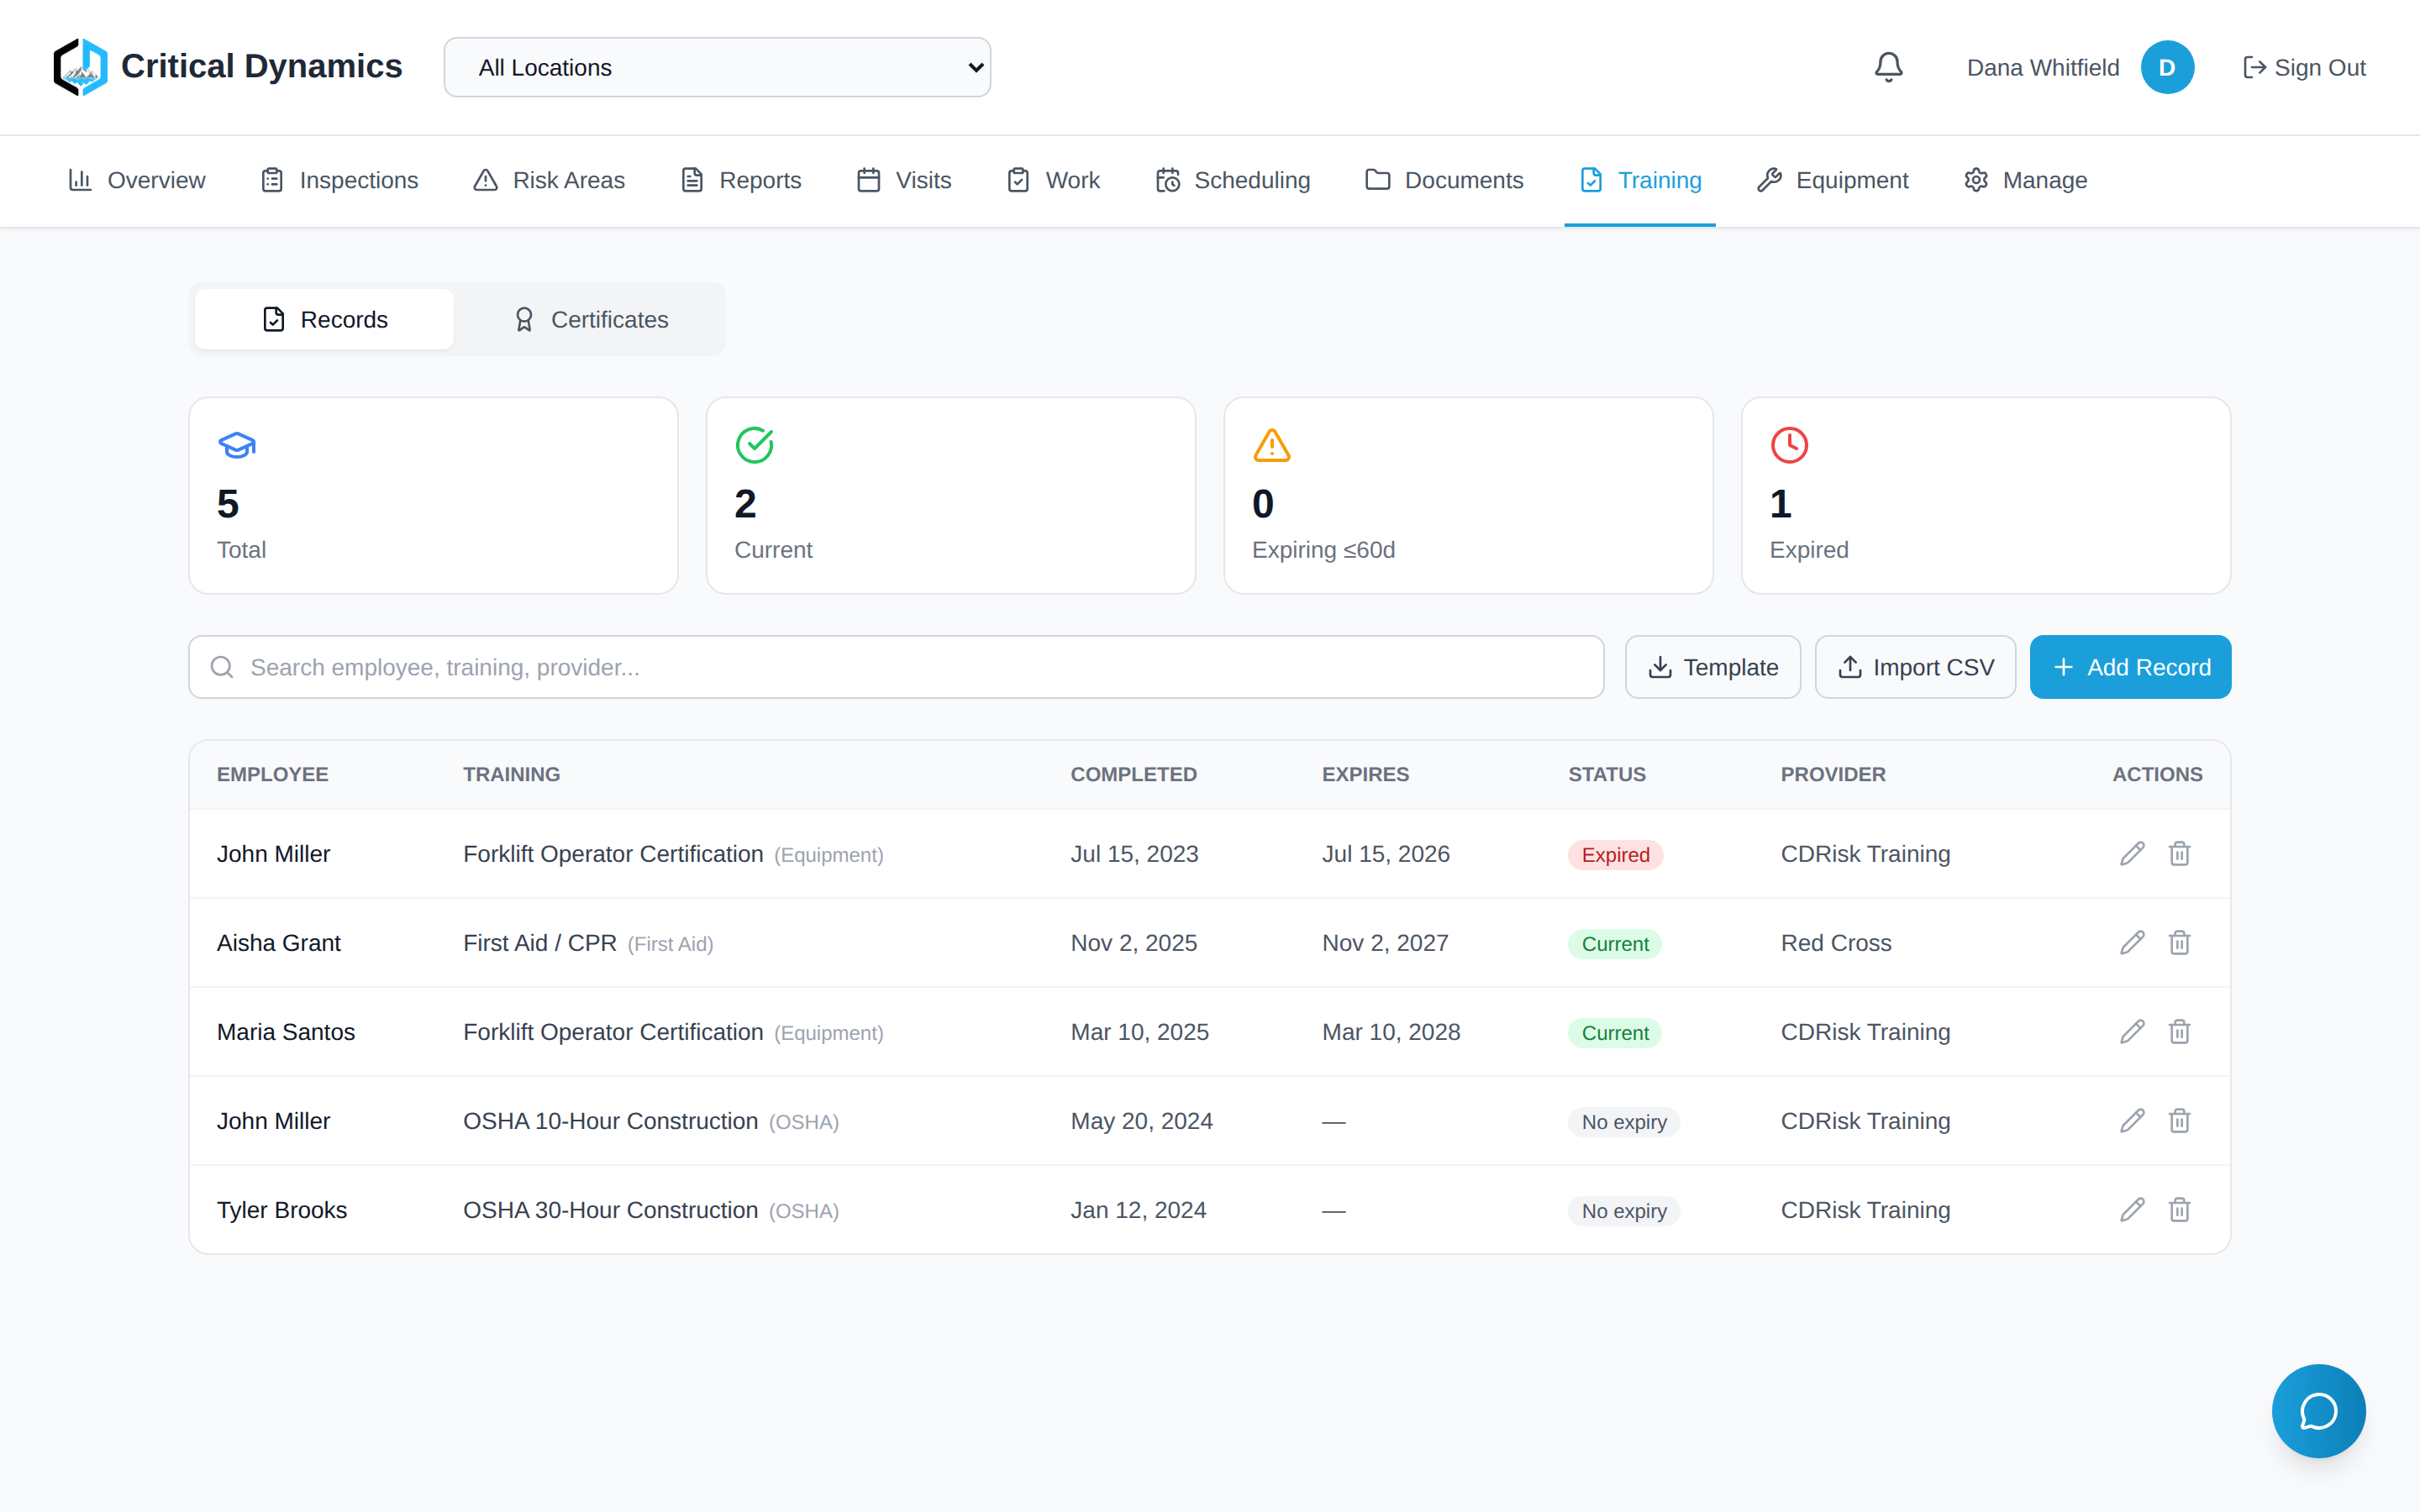Open the Reports tab
The width and height of the screenshot is (2420, 1512).
pos(741,180)
